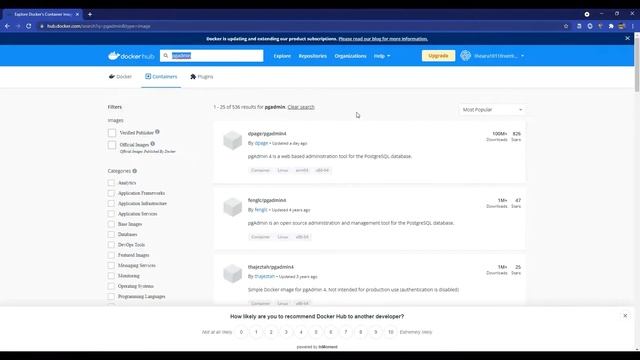Check the Base Images category
Screen dimensions: 640x360
(x=111, y=224)
